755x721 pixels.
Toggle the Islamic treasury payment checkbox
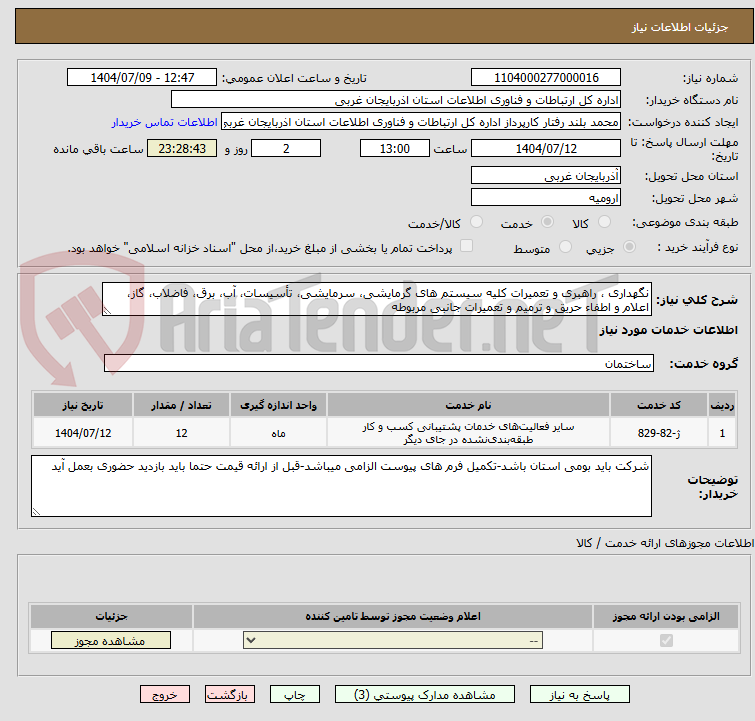click(x=466, y=246)
